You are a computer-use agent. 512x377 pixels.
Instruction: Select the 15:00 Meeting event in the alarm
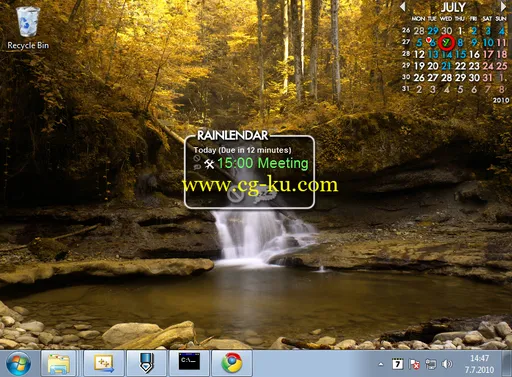point(263,163)
